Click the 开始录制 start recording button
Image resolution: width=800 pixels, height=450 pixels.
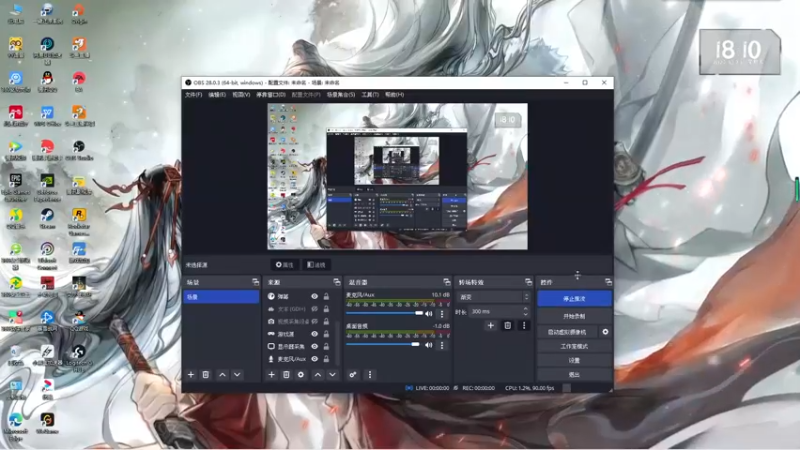point(574,316)
